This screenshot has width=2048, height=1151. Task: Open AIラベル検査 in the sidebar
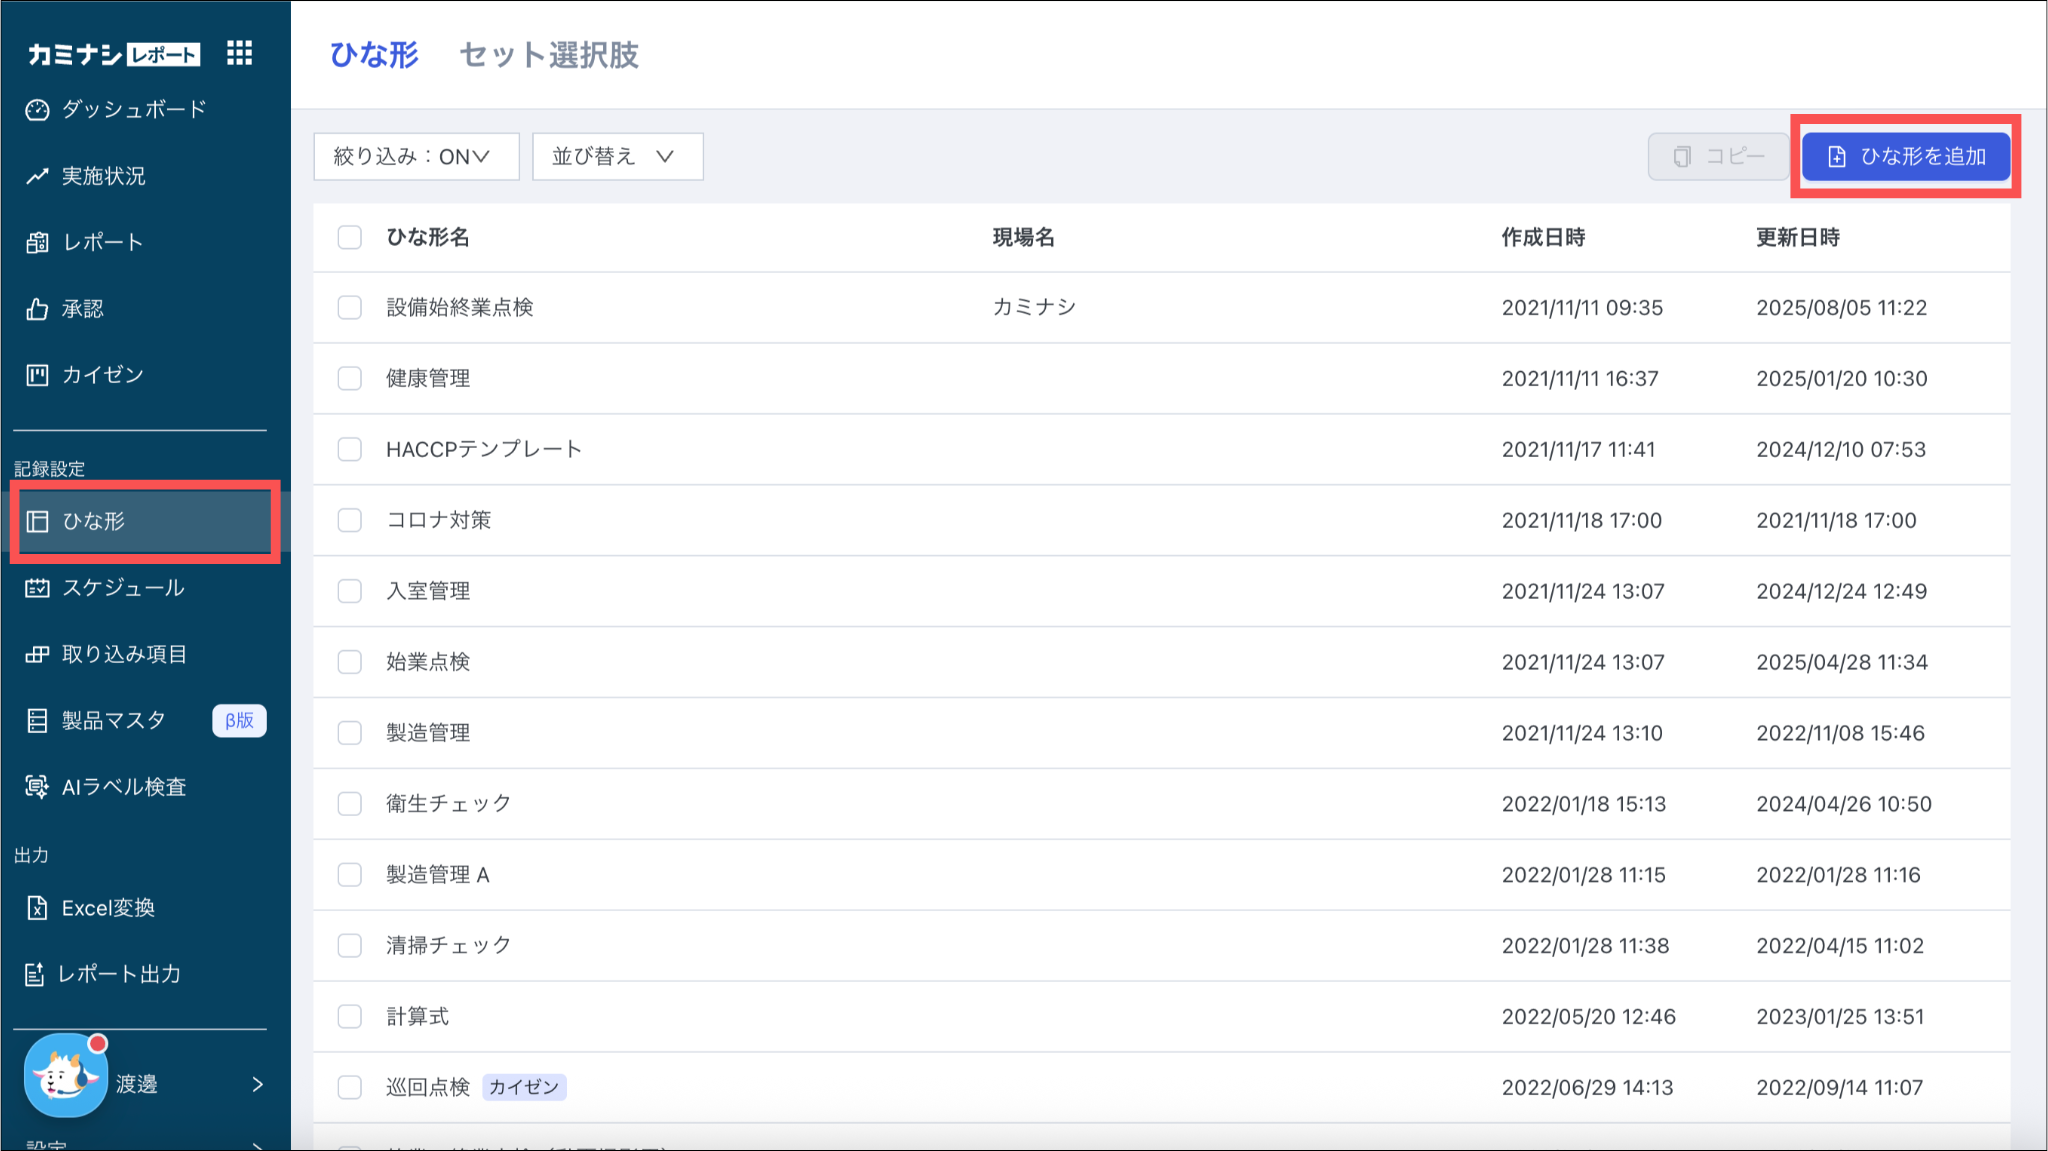pyautogui.click(x=123, y=787)
